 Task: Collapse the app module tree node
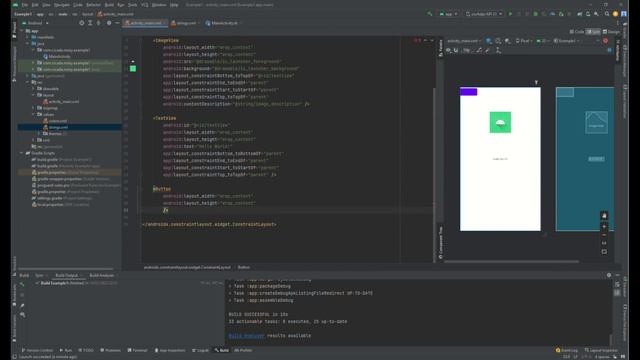(x=22, y=31)
